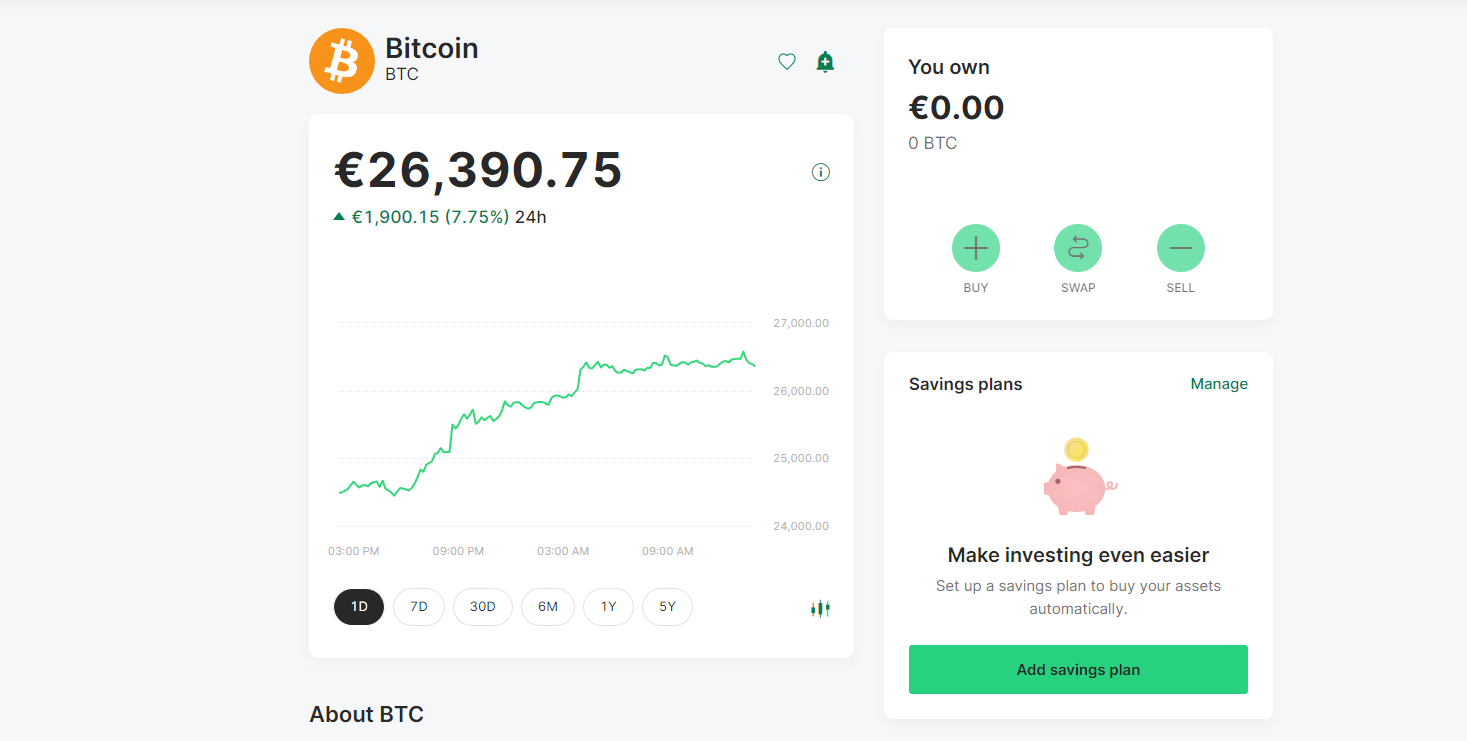Select the 7D time range

coord(419,607)
